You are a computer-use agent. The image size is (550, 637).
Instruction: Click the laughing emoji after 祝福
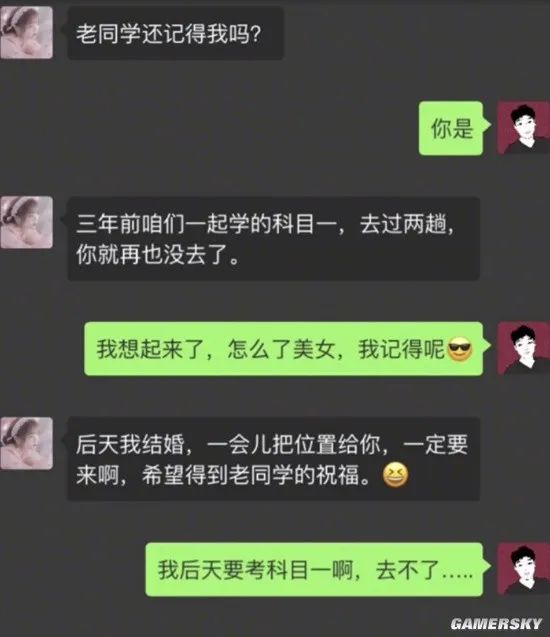(x=396, y=475)
